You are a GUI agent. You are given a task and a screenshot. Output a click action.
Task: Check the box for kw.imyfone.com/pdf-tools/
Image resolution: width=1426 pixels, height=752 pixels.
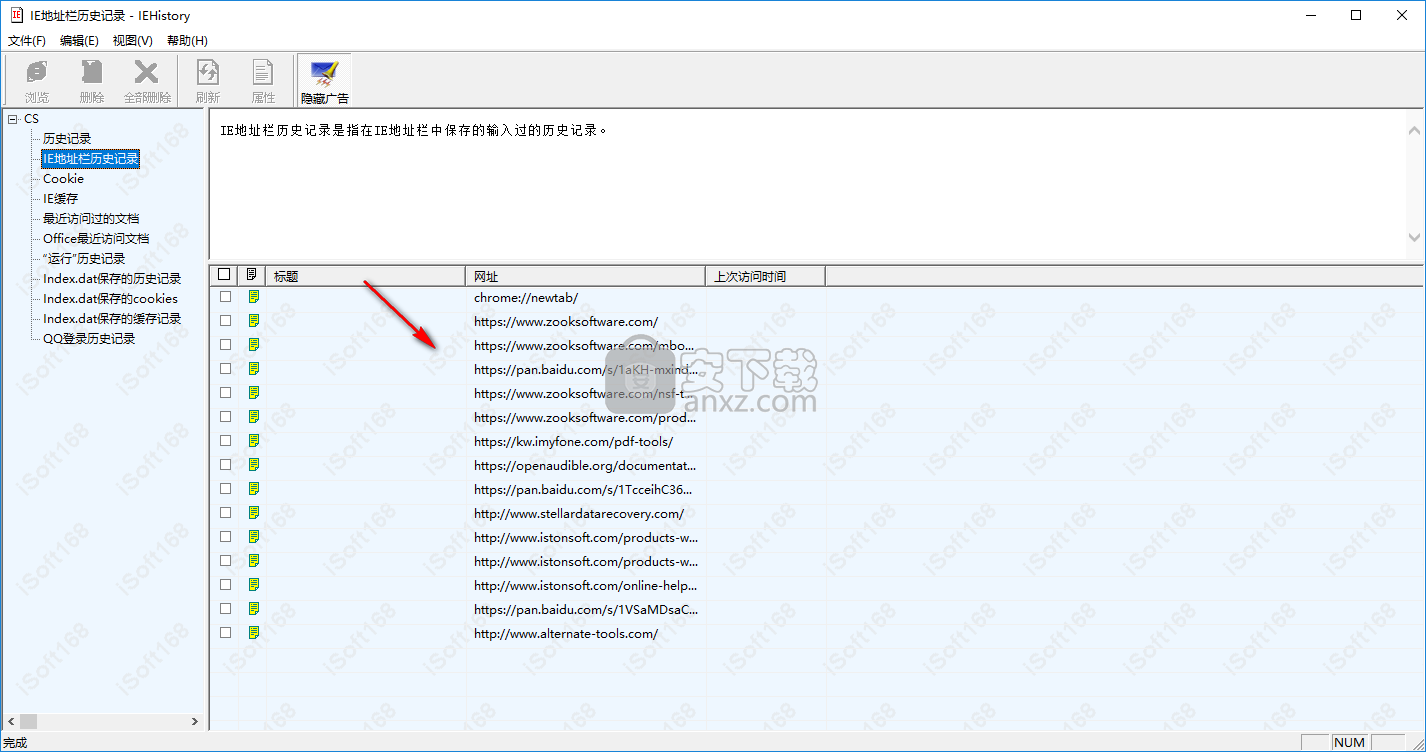click(x=225, y=441)
